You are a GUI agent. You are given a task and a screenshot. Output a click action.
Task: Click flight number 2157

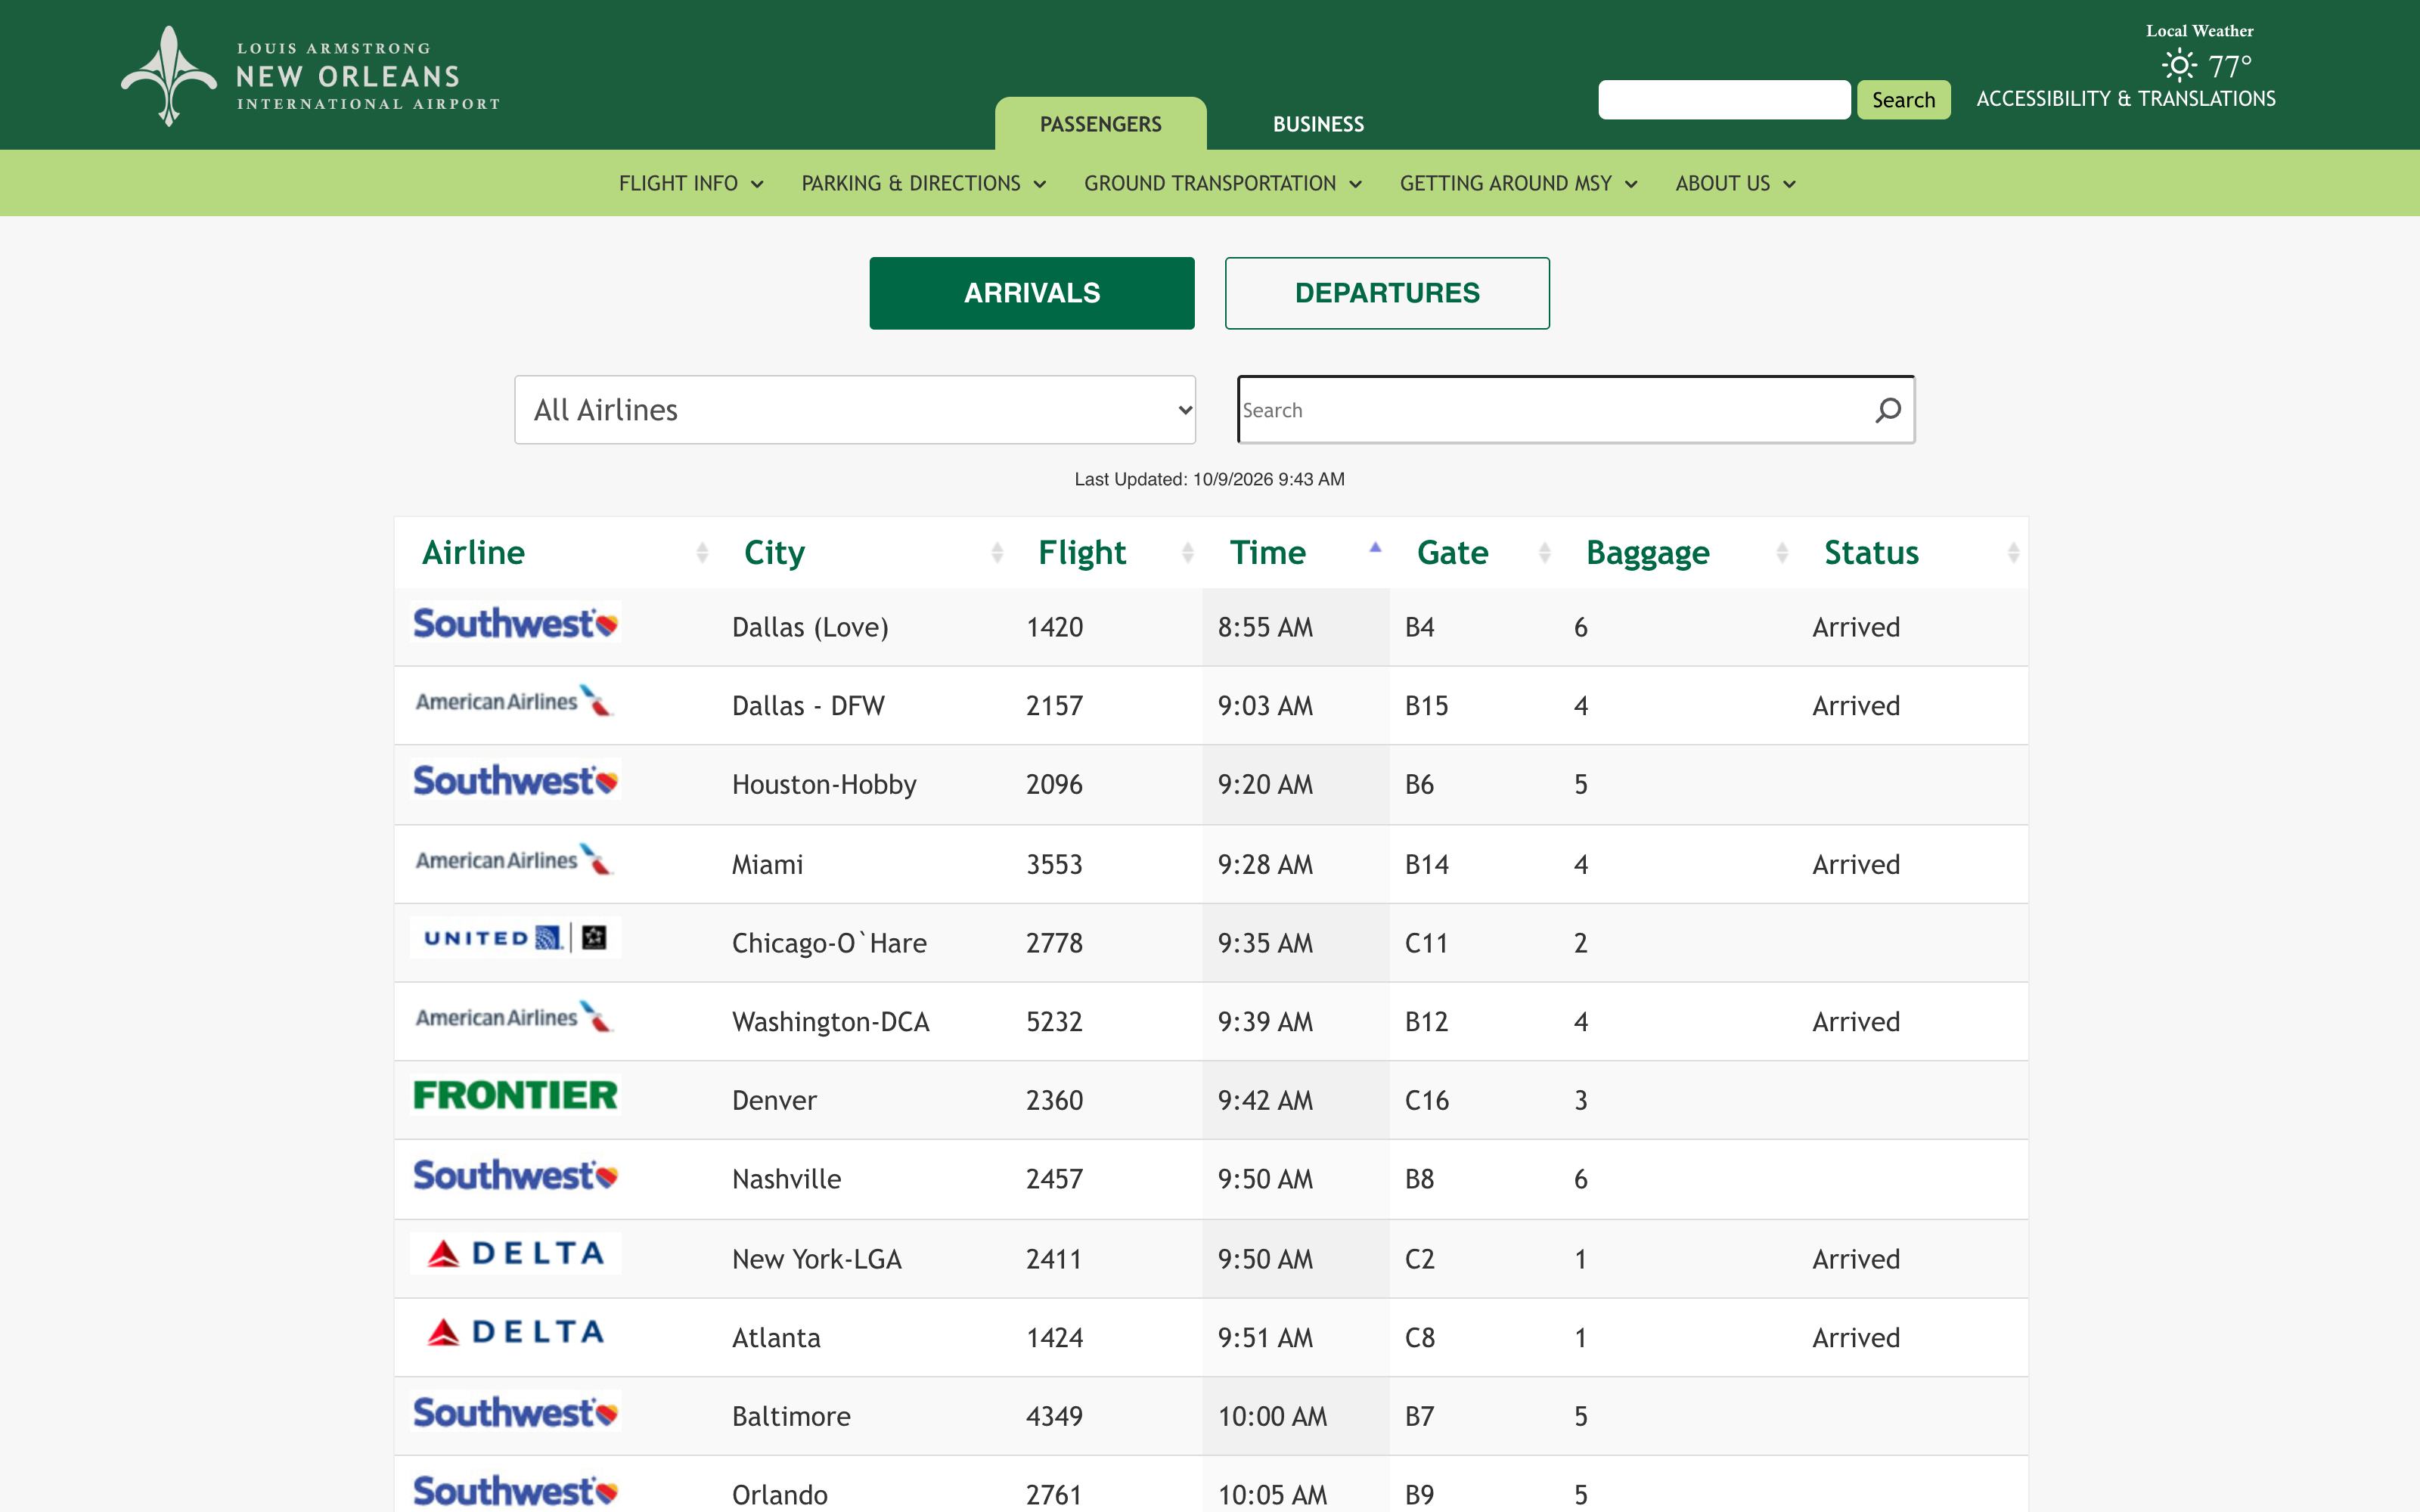point(1054,706)
